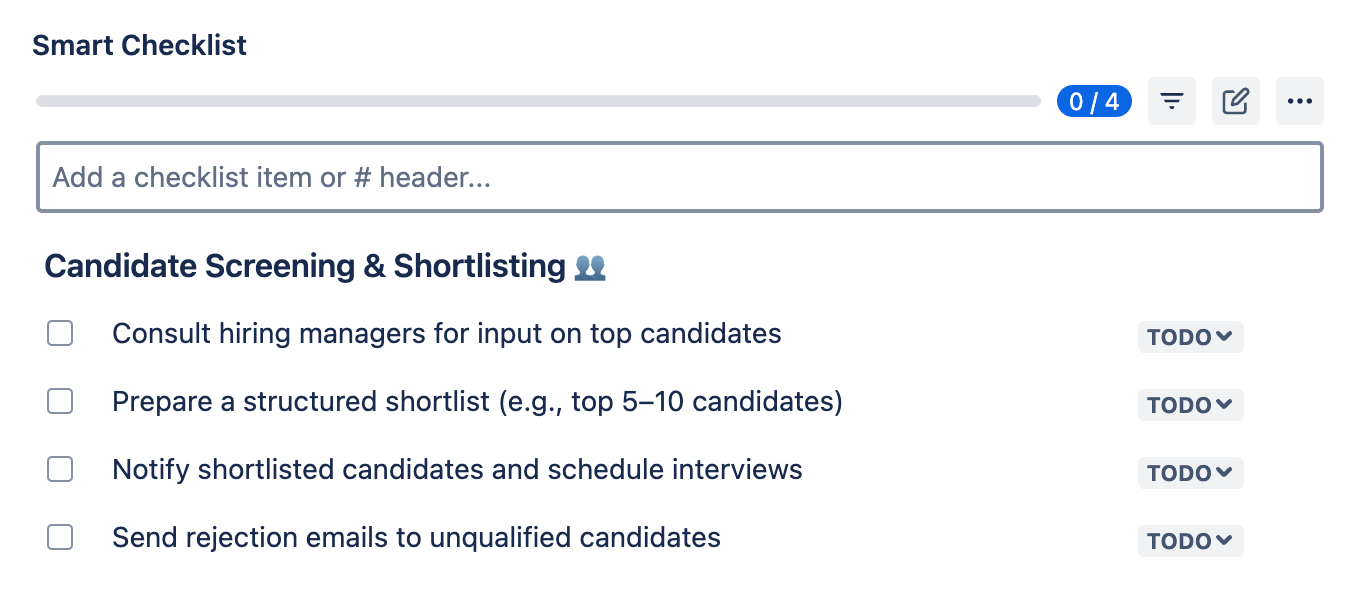Screen dimensions: 1368x608
Task: Open TODO dropdown for rejection emails item
Action: (1190, 541)
